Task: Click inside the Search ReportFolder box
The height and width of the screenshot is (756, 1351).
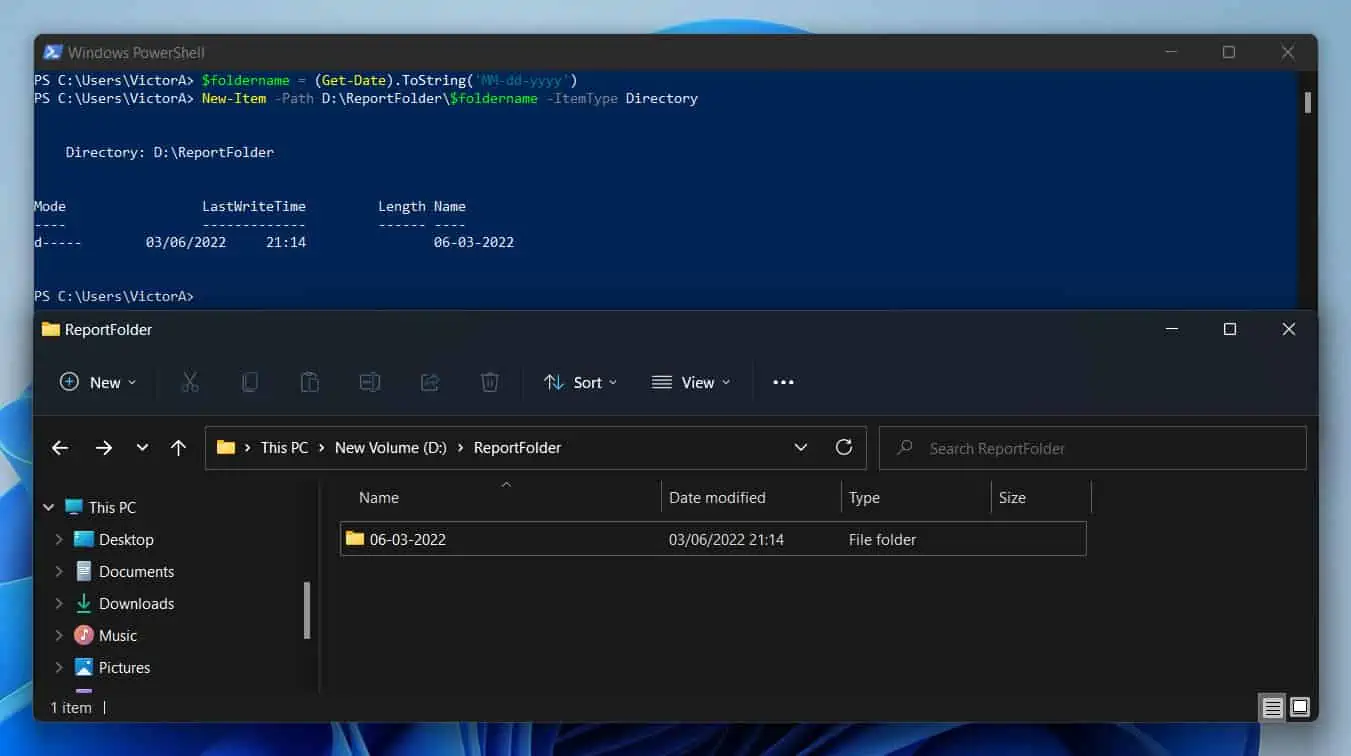Action: click(x=1093, y=448)
